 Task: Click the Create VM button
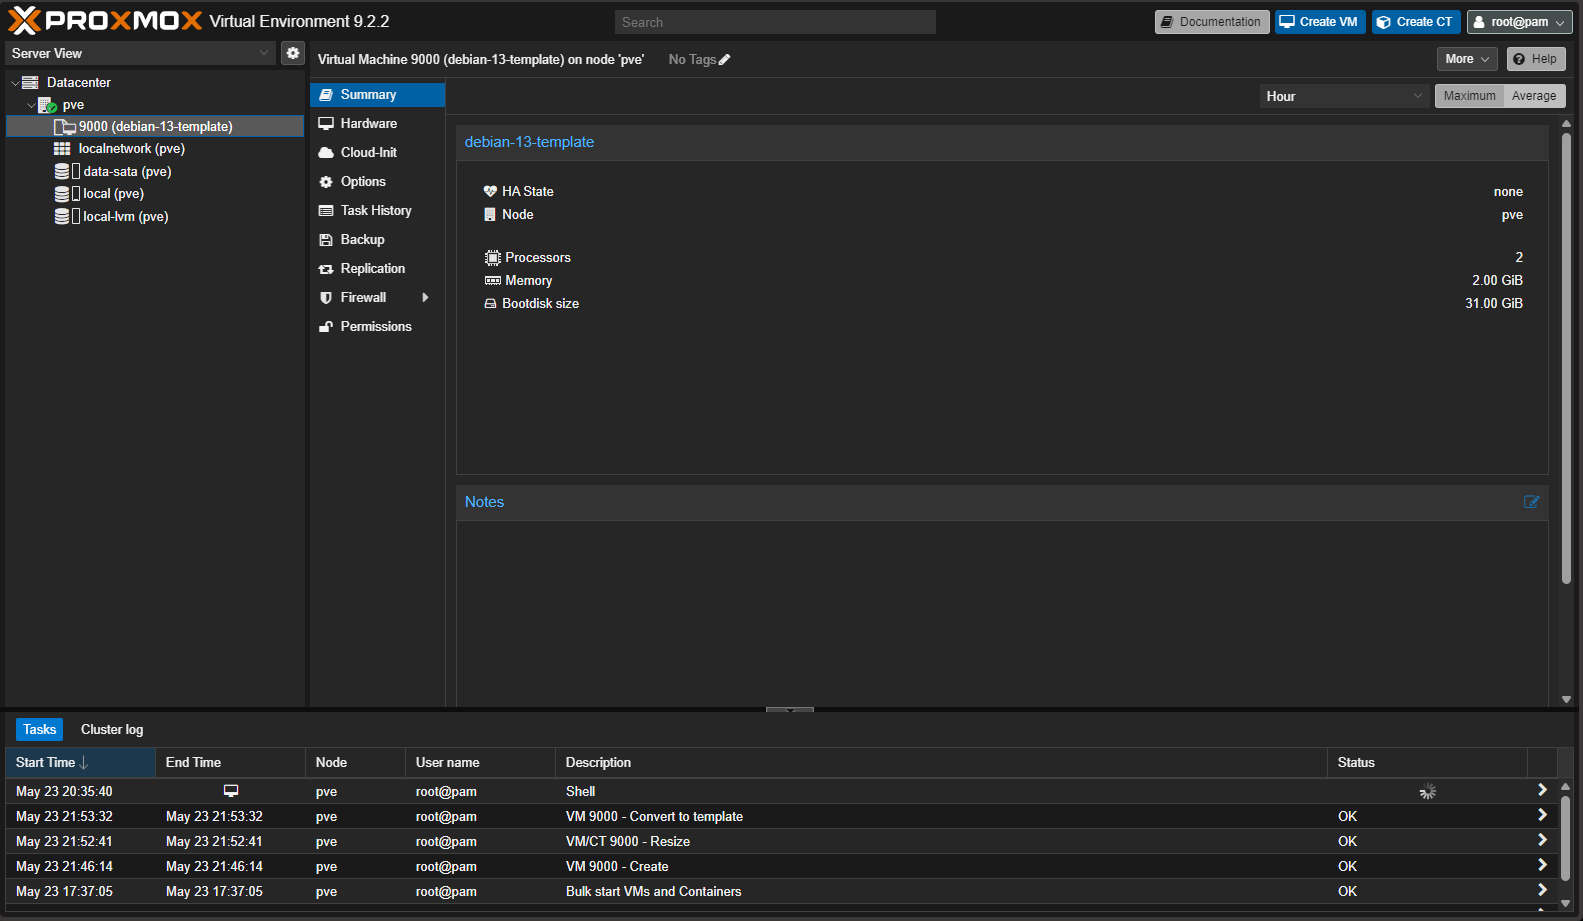point(1319,22)
